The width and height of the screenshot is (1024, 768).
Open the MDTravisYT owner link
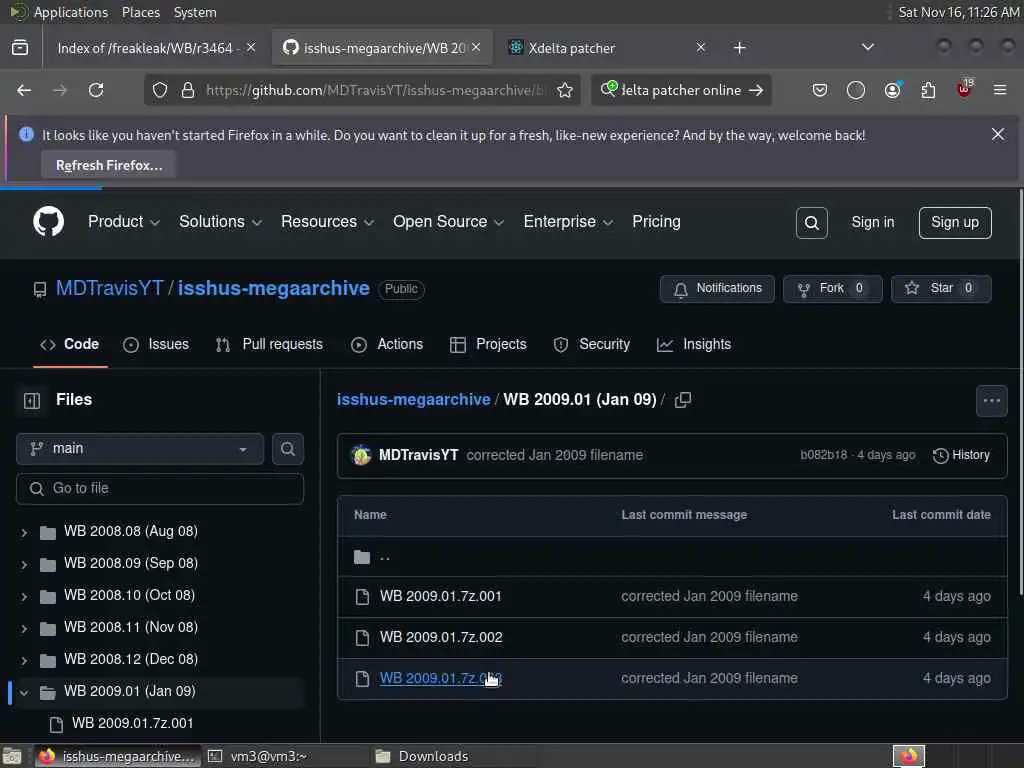[109, 288]
